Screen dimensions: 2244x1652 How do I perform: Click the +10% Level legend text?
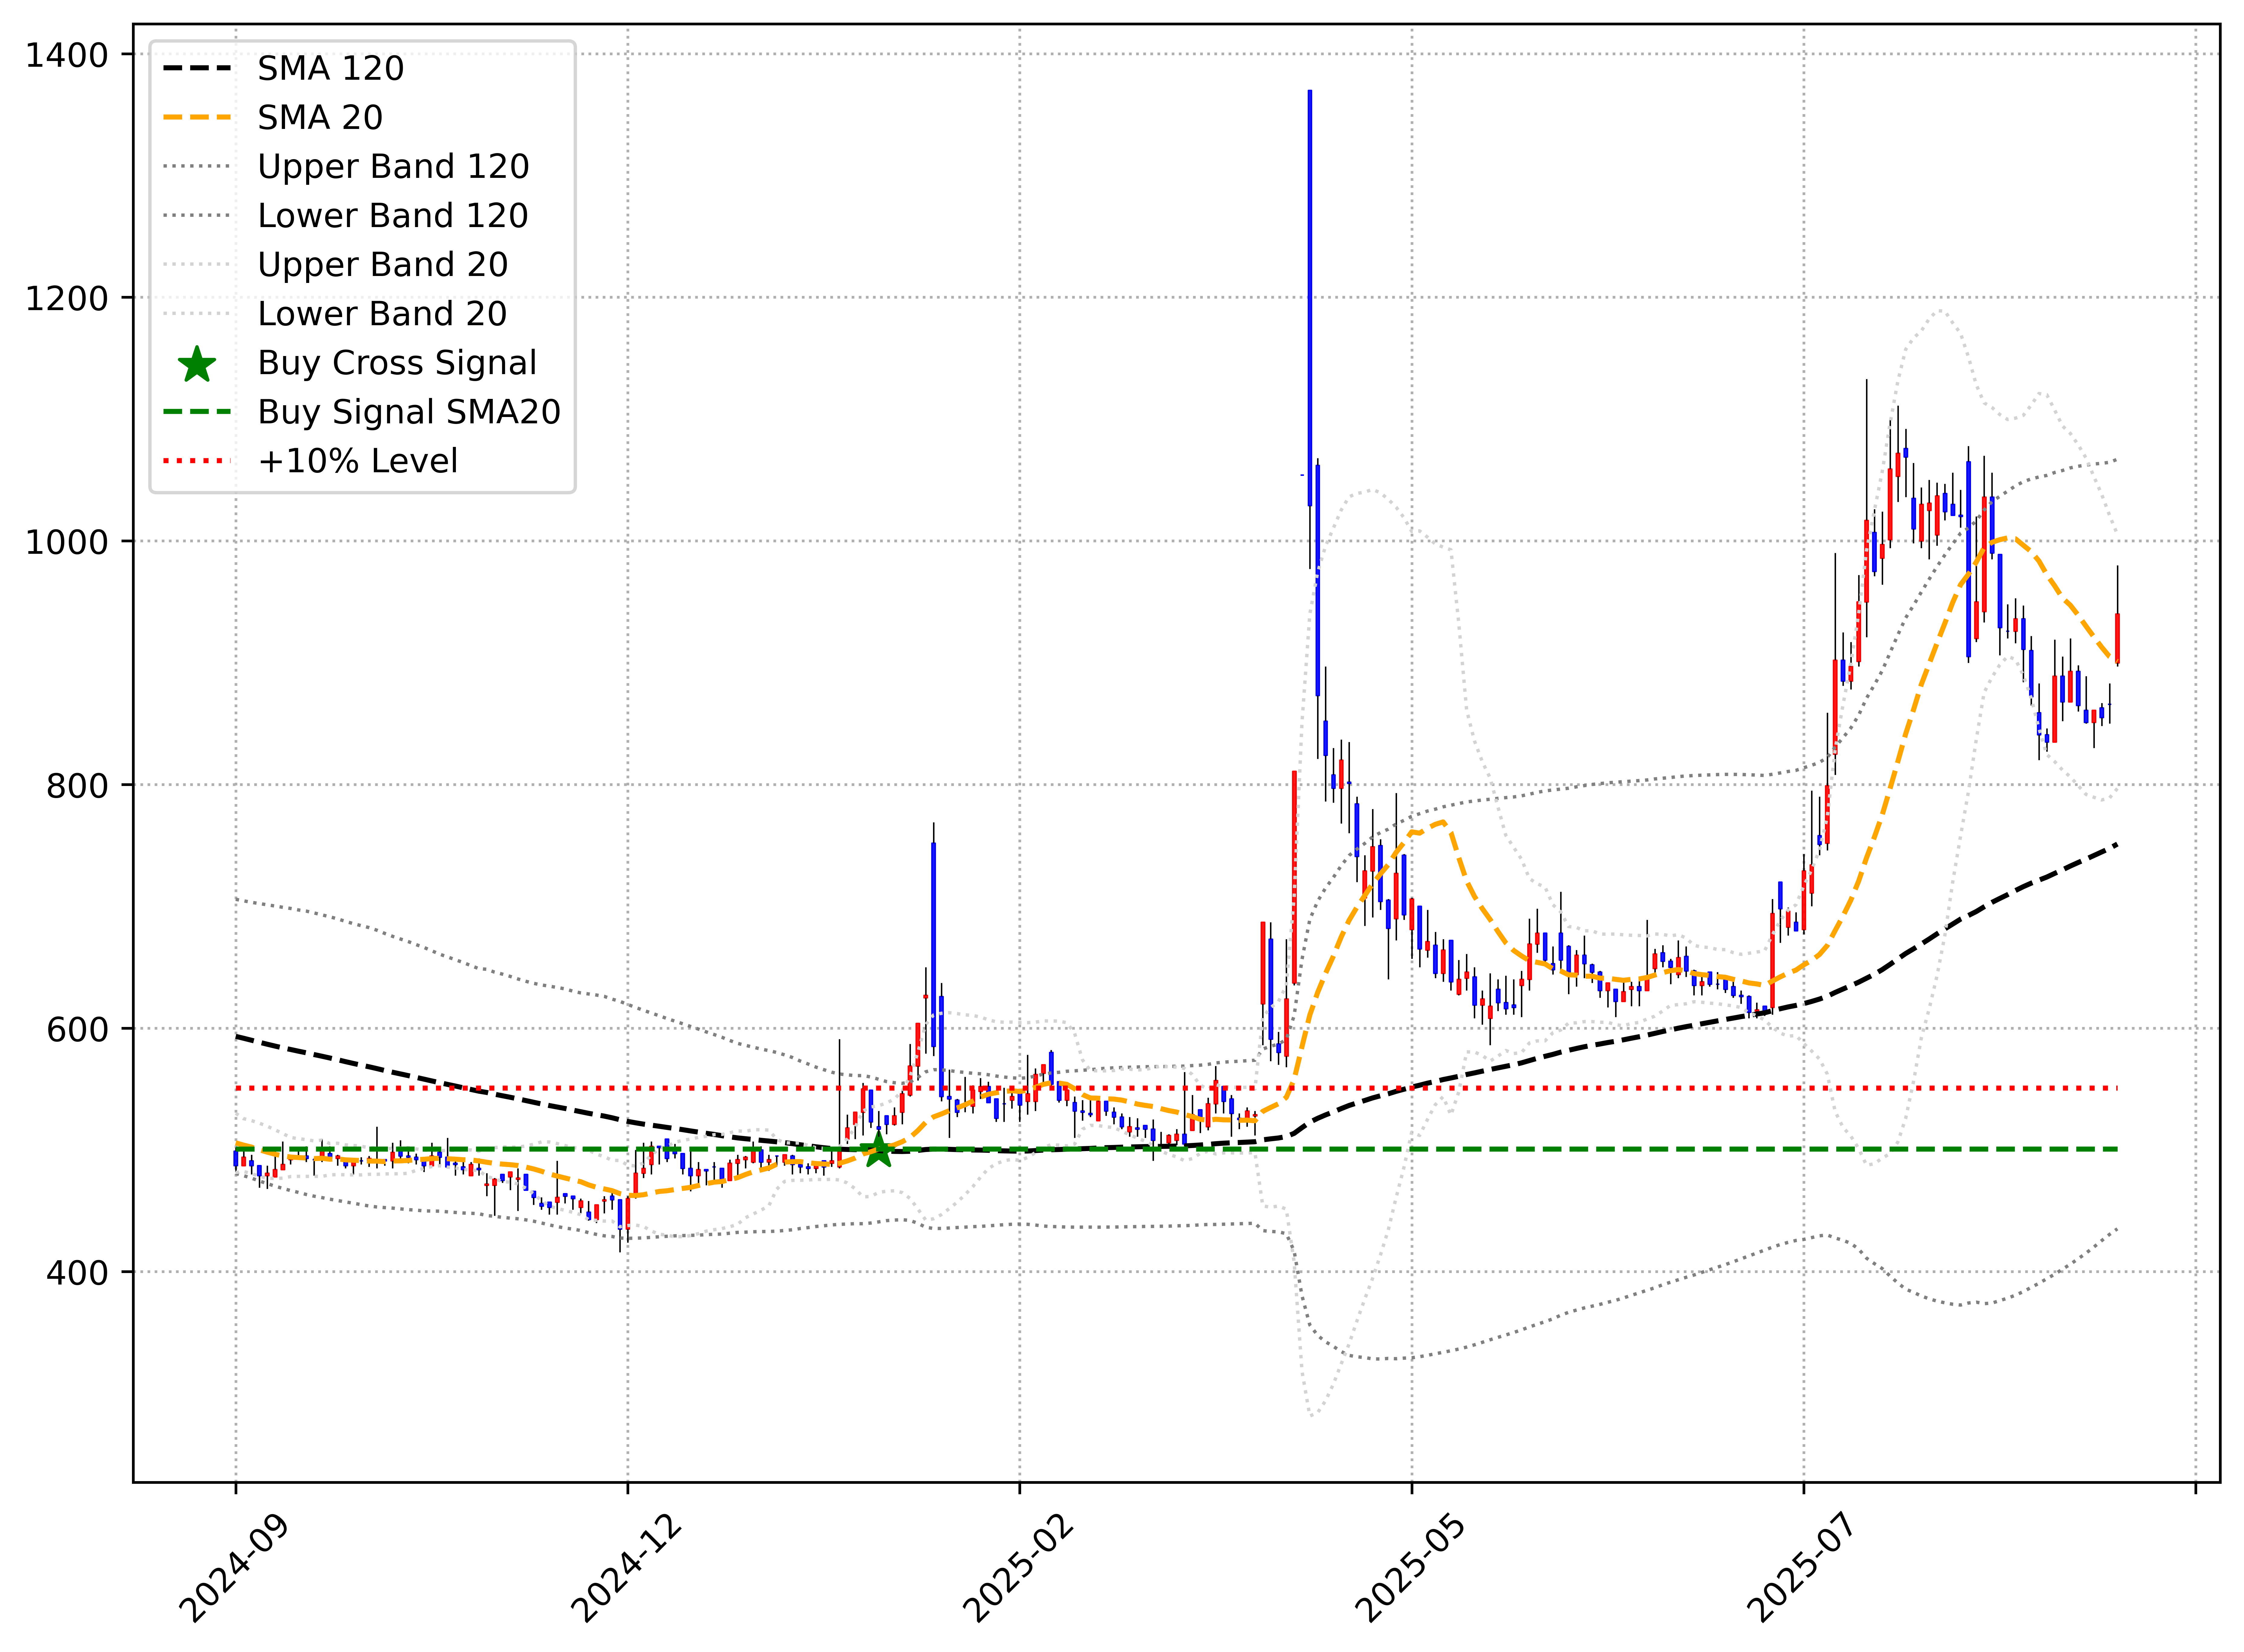tap(358, 461)
